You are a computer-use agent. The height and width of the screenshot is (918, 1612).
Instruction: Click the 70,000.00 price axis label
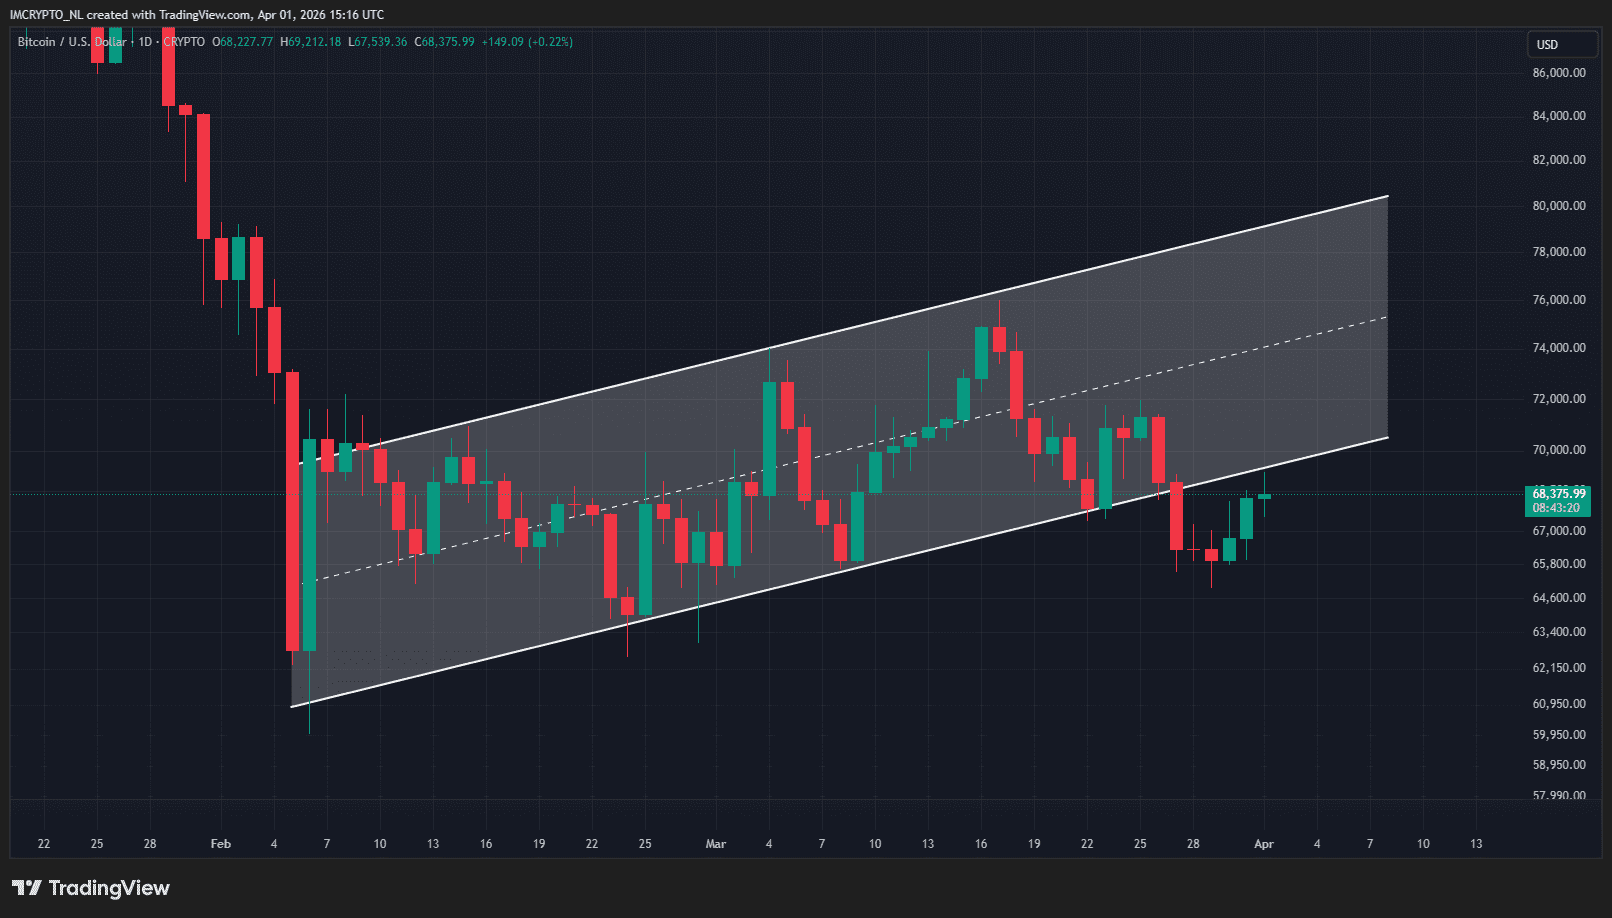(1558, 450)
